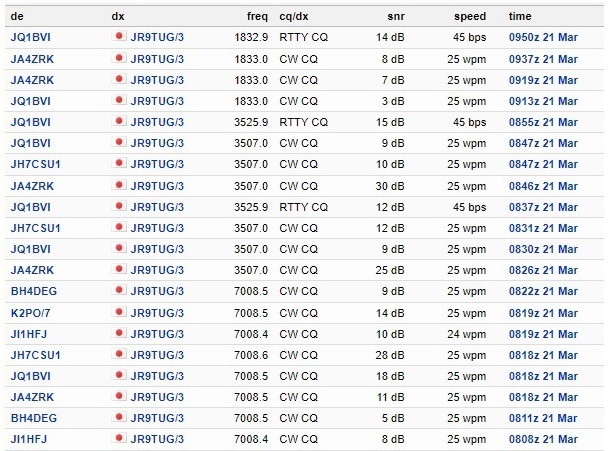Open BH4DEG link in 0811z row
This screenshot has height=451, width=610.
click(34, 418)
